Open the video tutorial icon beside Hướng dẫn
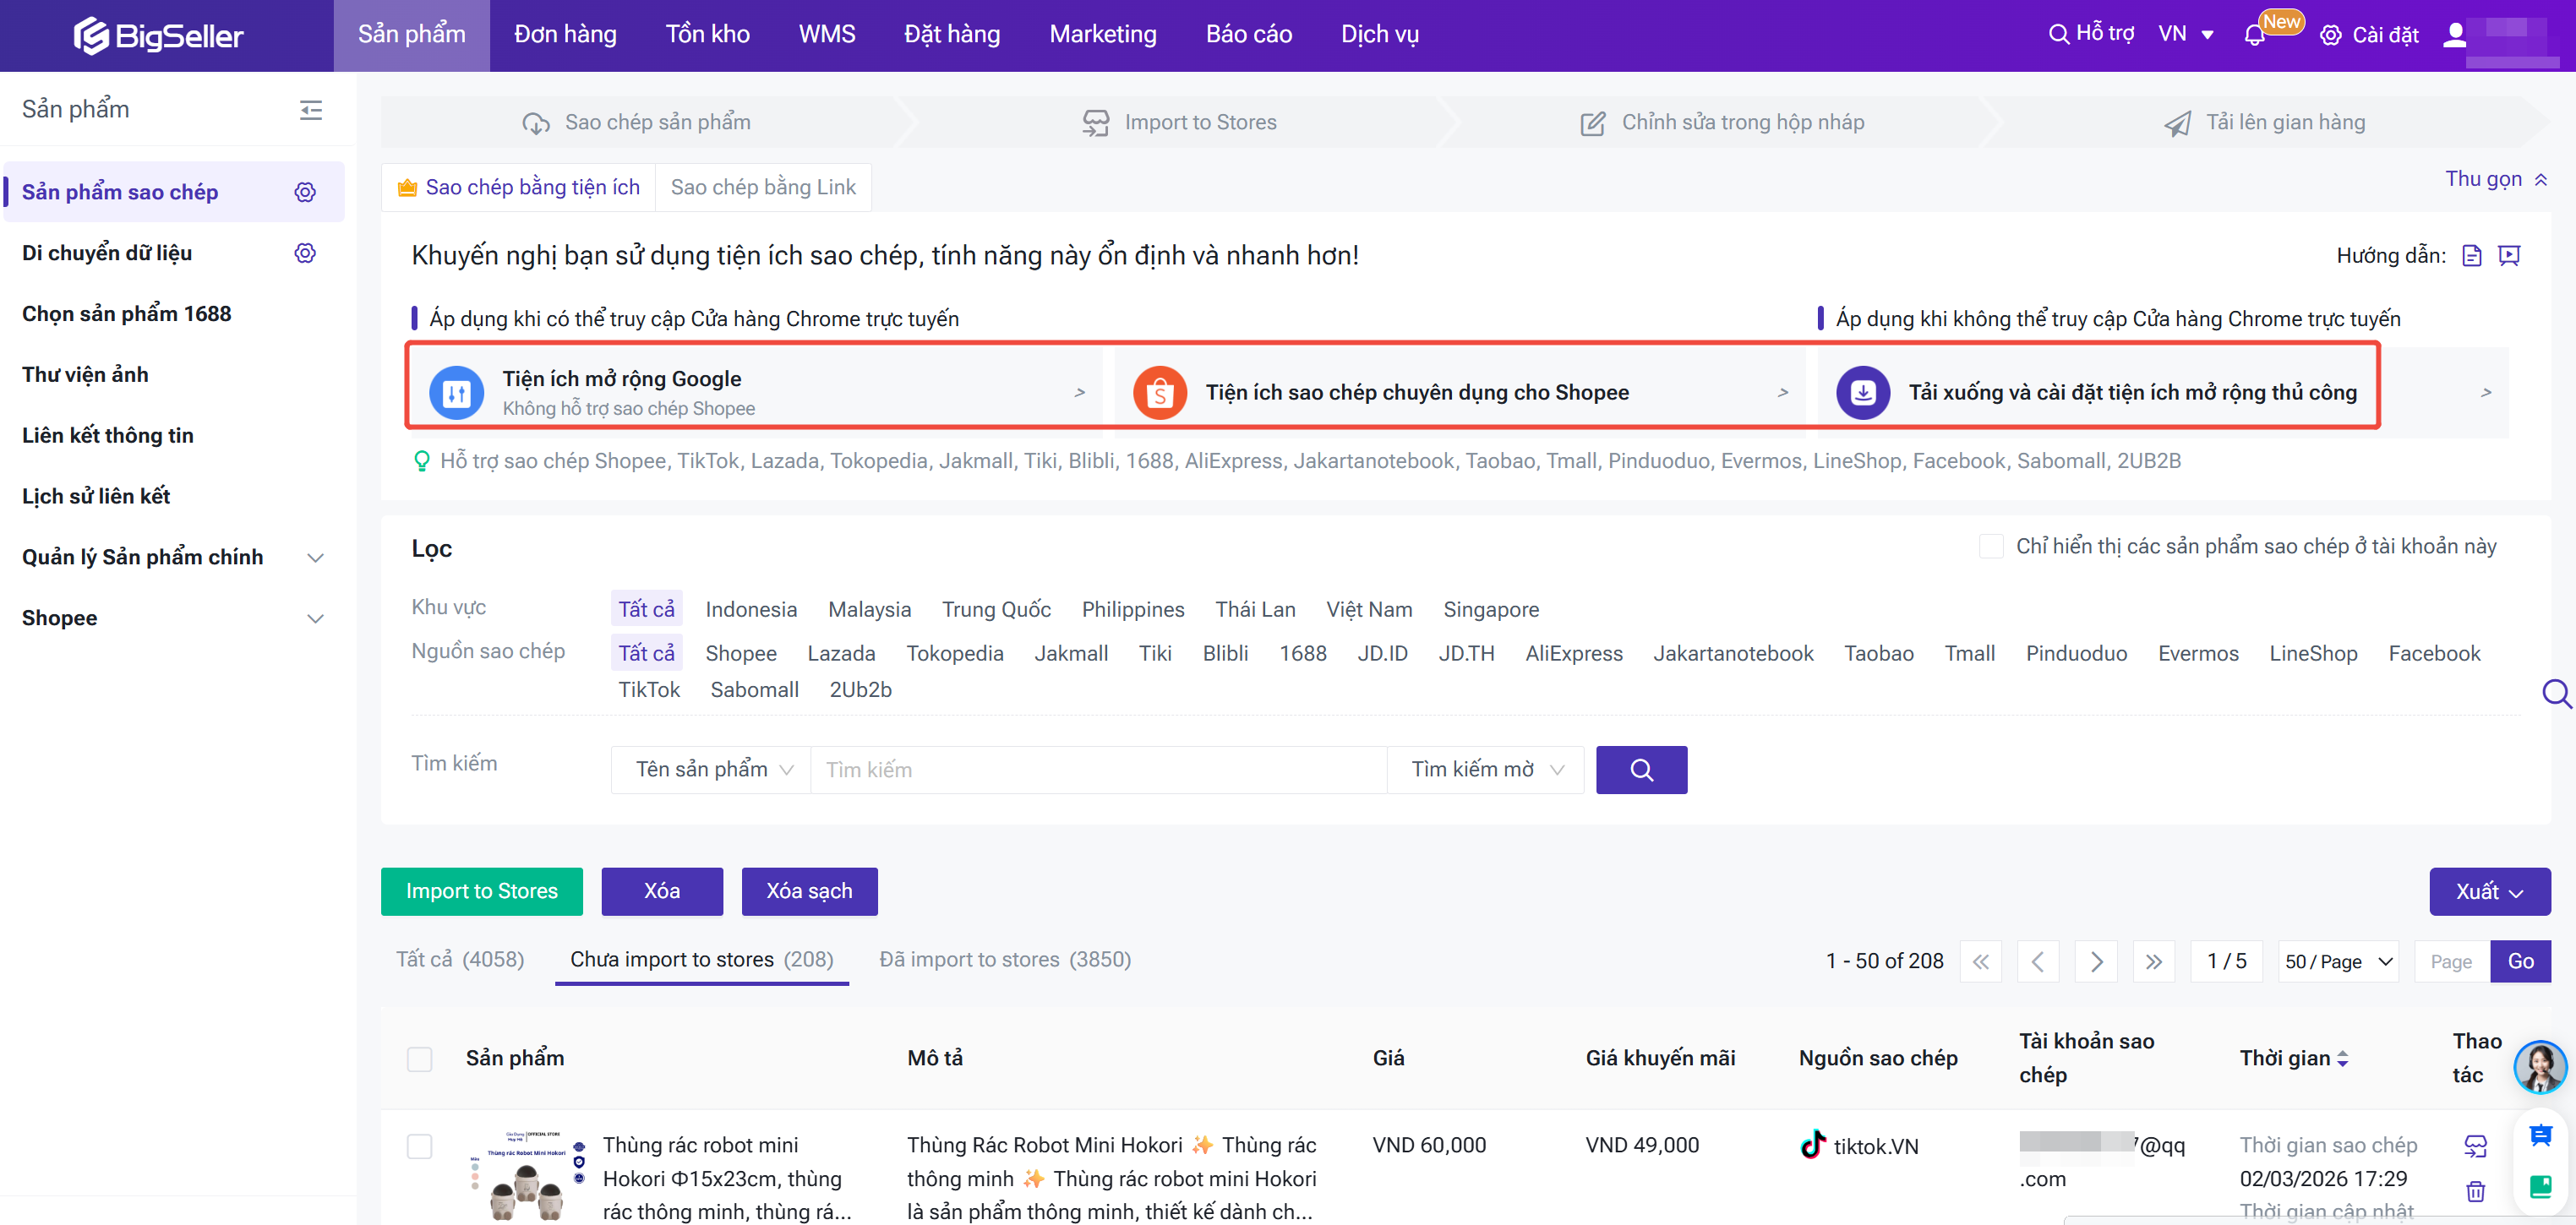This screenshot has width=2576, height=1225. (x=2509, y=256)
